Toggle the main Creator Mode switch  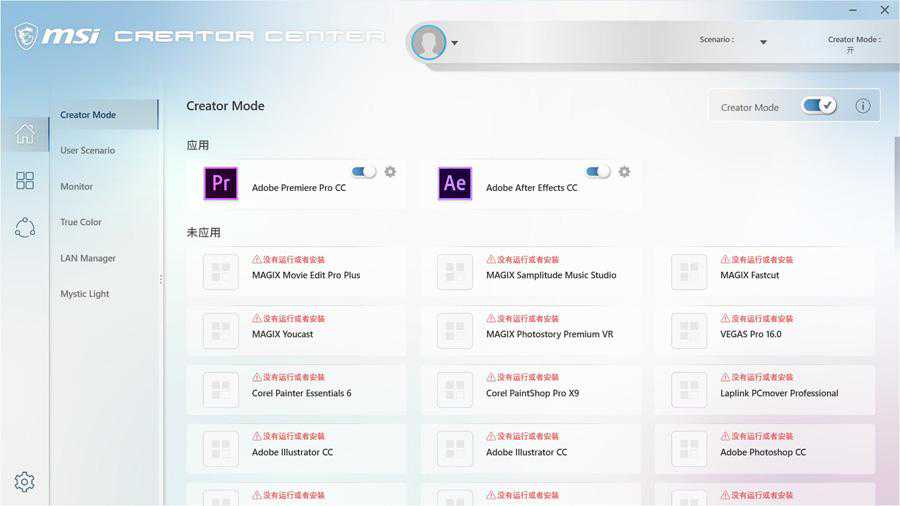pos(819,106)
